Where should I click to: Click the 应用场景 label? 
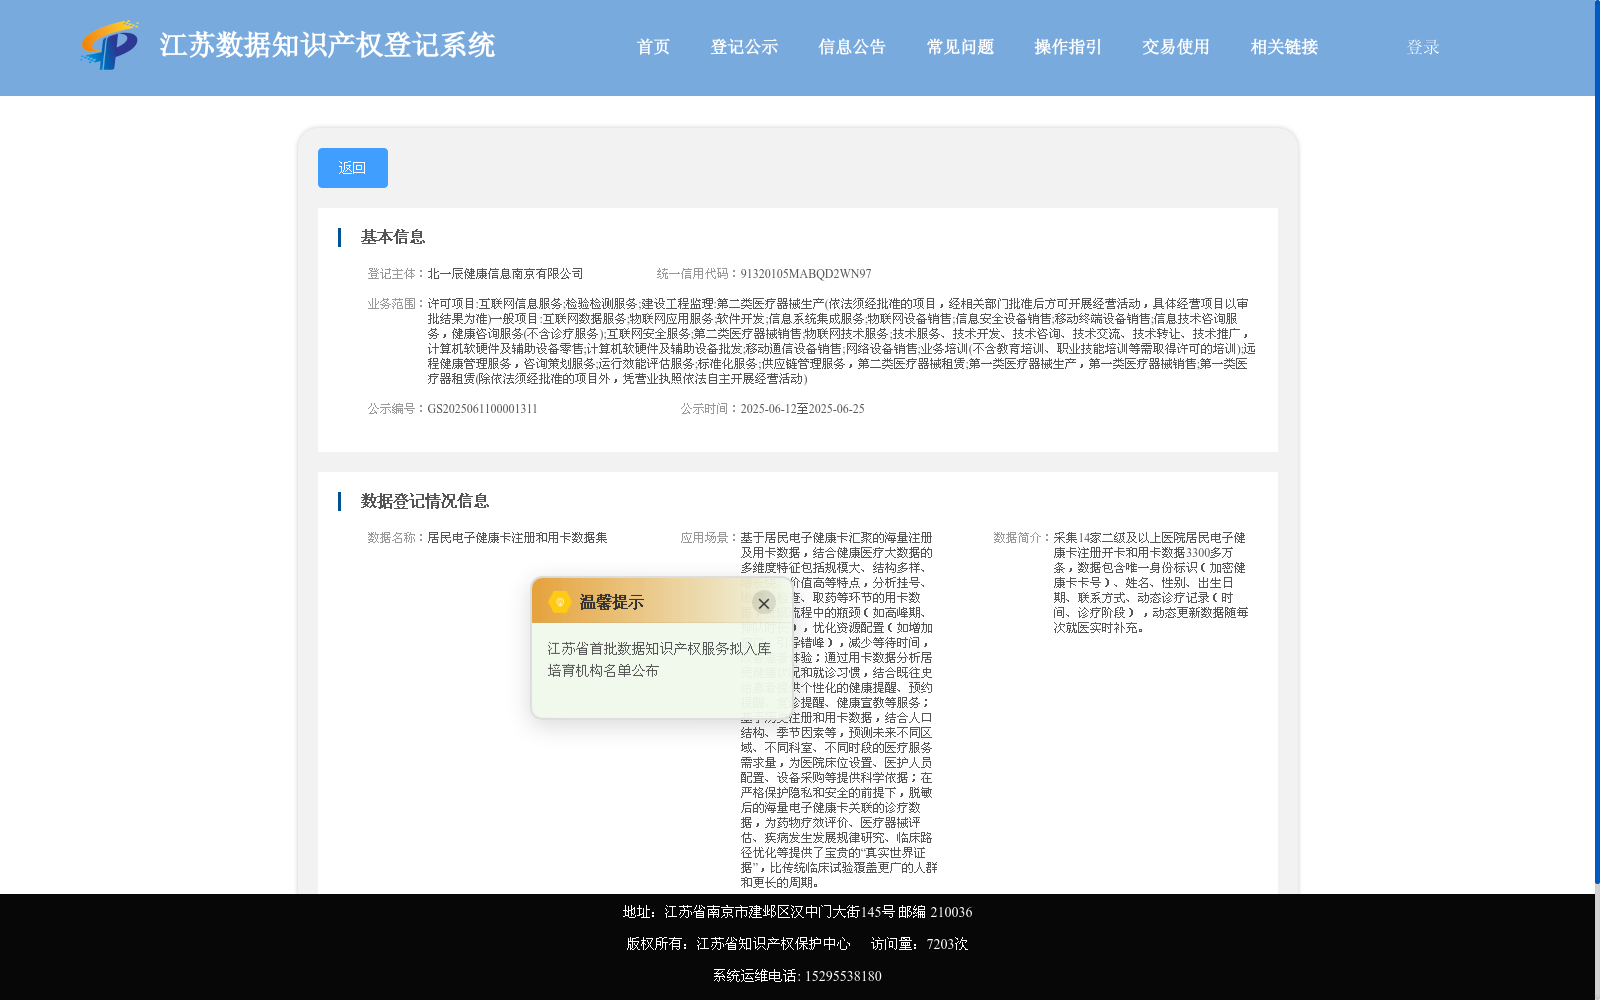click(710, 538)
